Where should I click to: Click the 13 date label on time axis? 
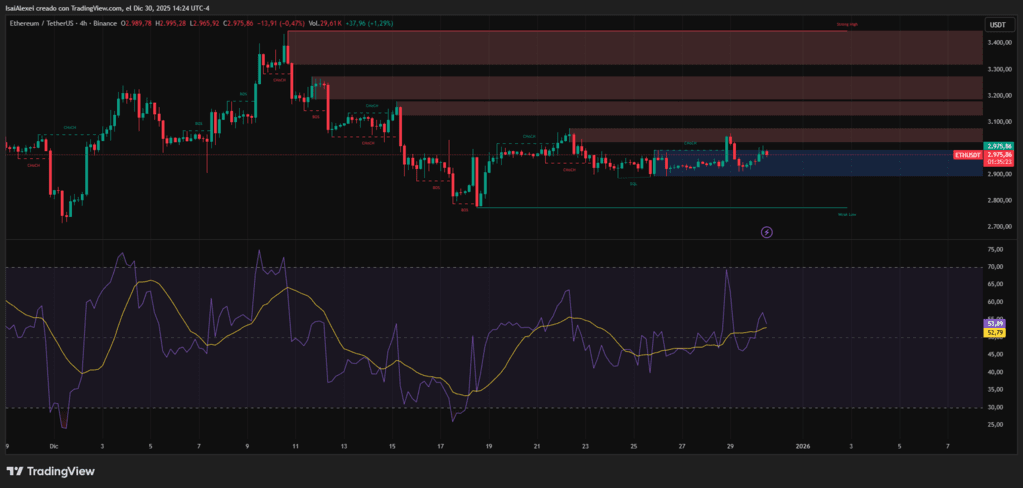[x=343, y=447]
